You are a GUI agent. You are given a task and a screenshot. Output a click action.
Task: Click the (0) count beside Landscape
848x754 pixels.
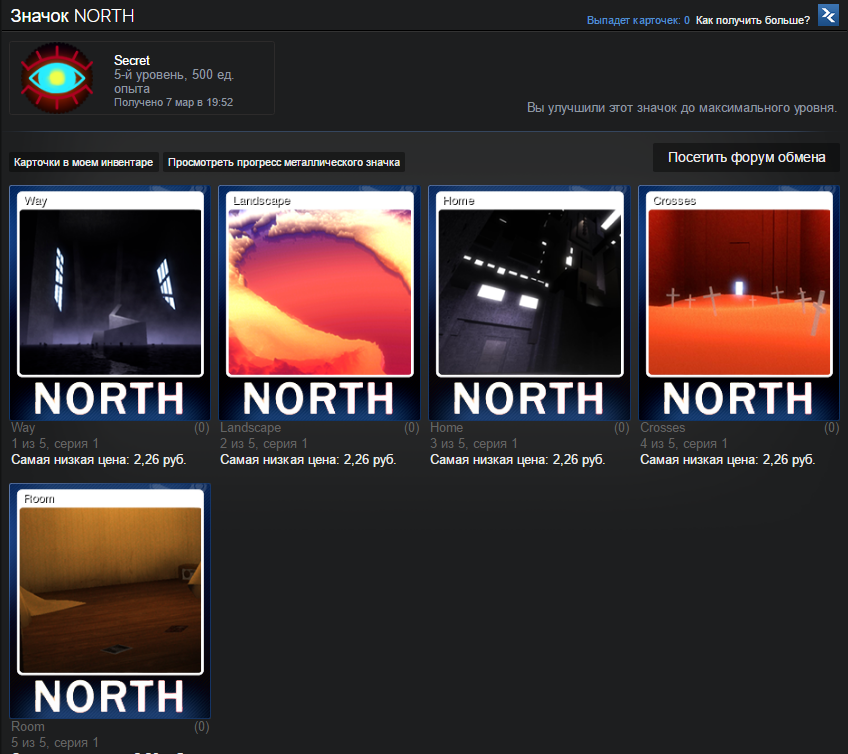click(412, 428)
